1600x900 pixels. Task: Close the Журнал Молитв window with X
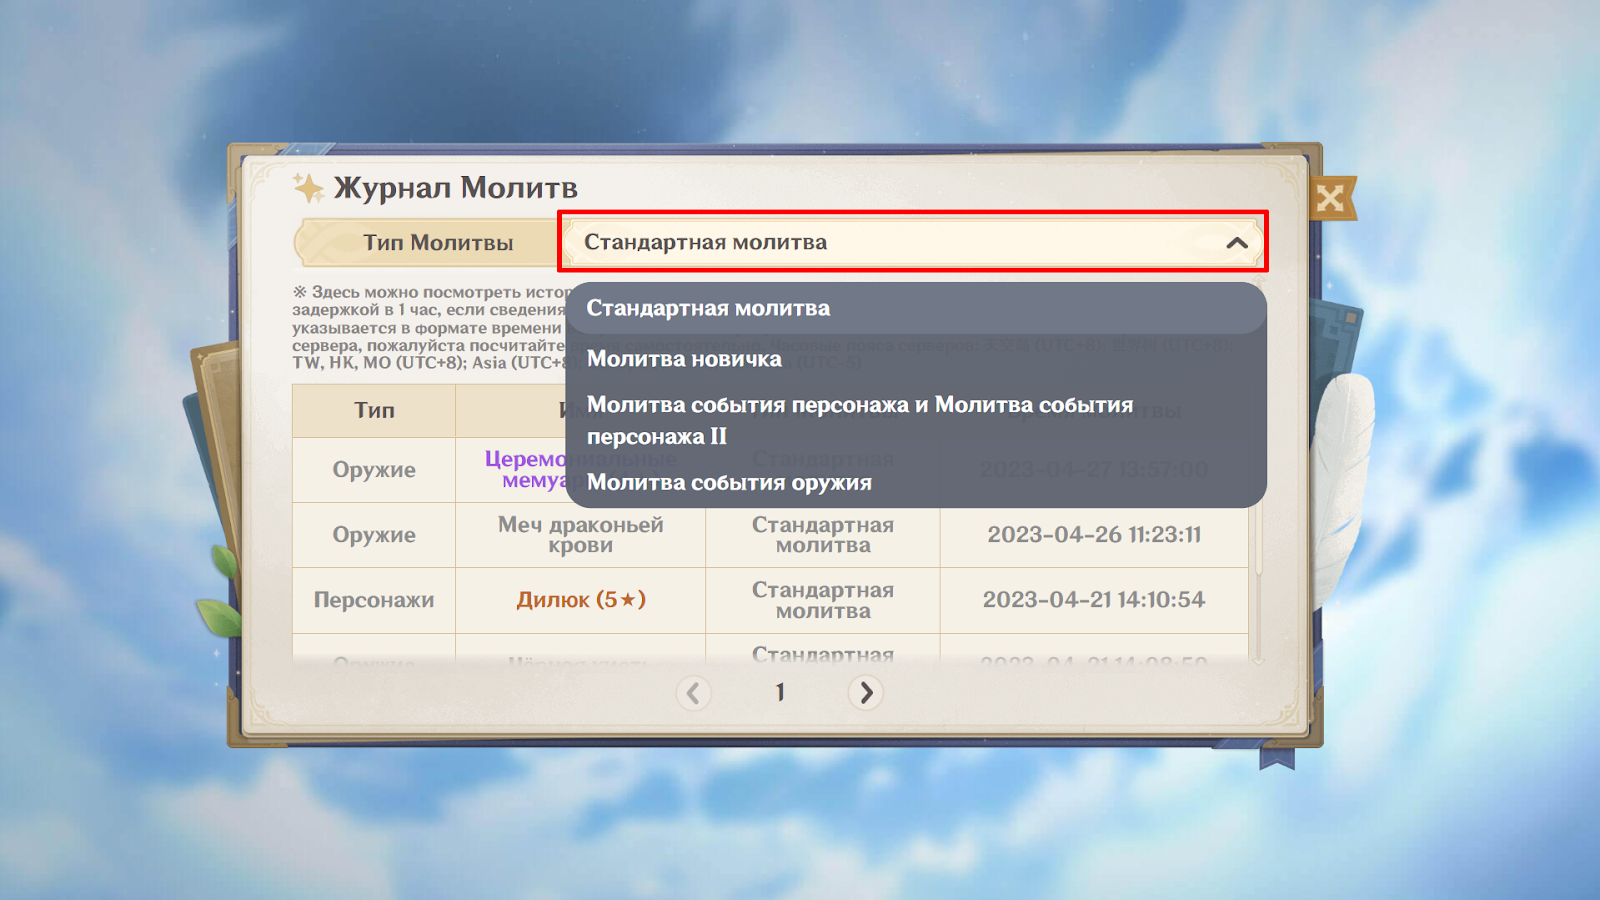[x=1331, y=199]
